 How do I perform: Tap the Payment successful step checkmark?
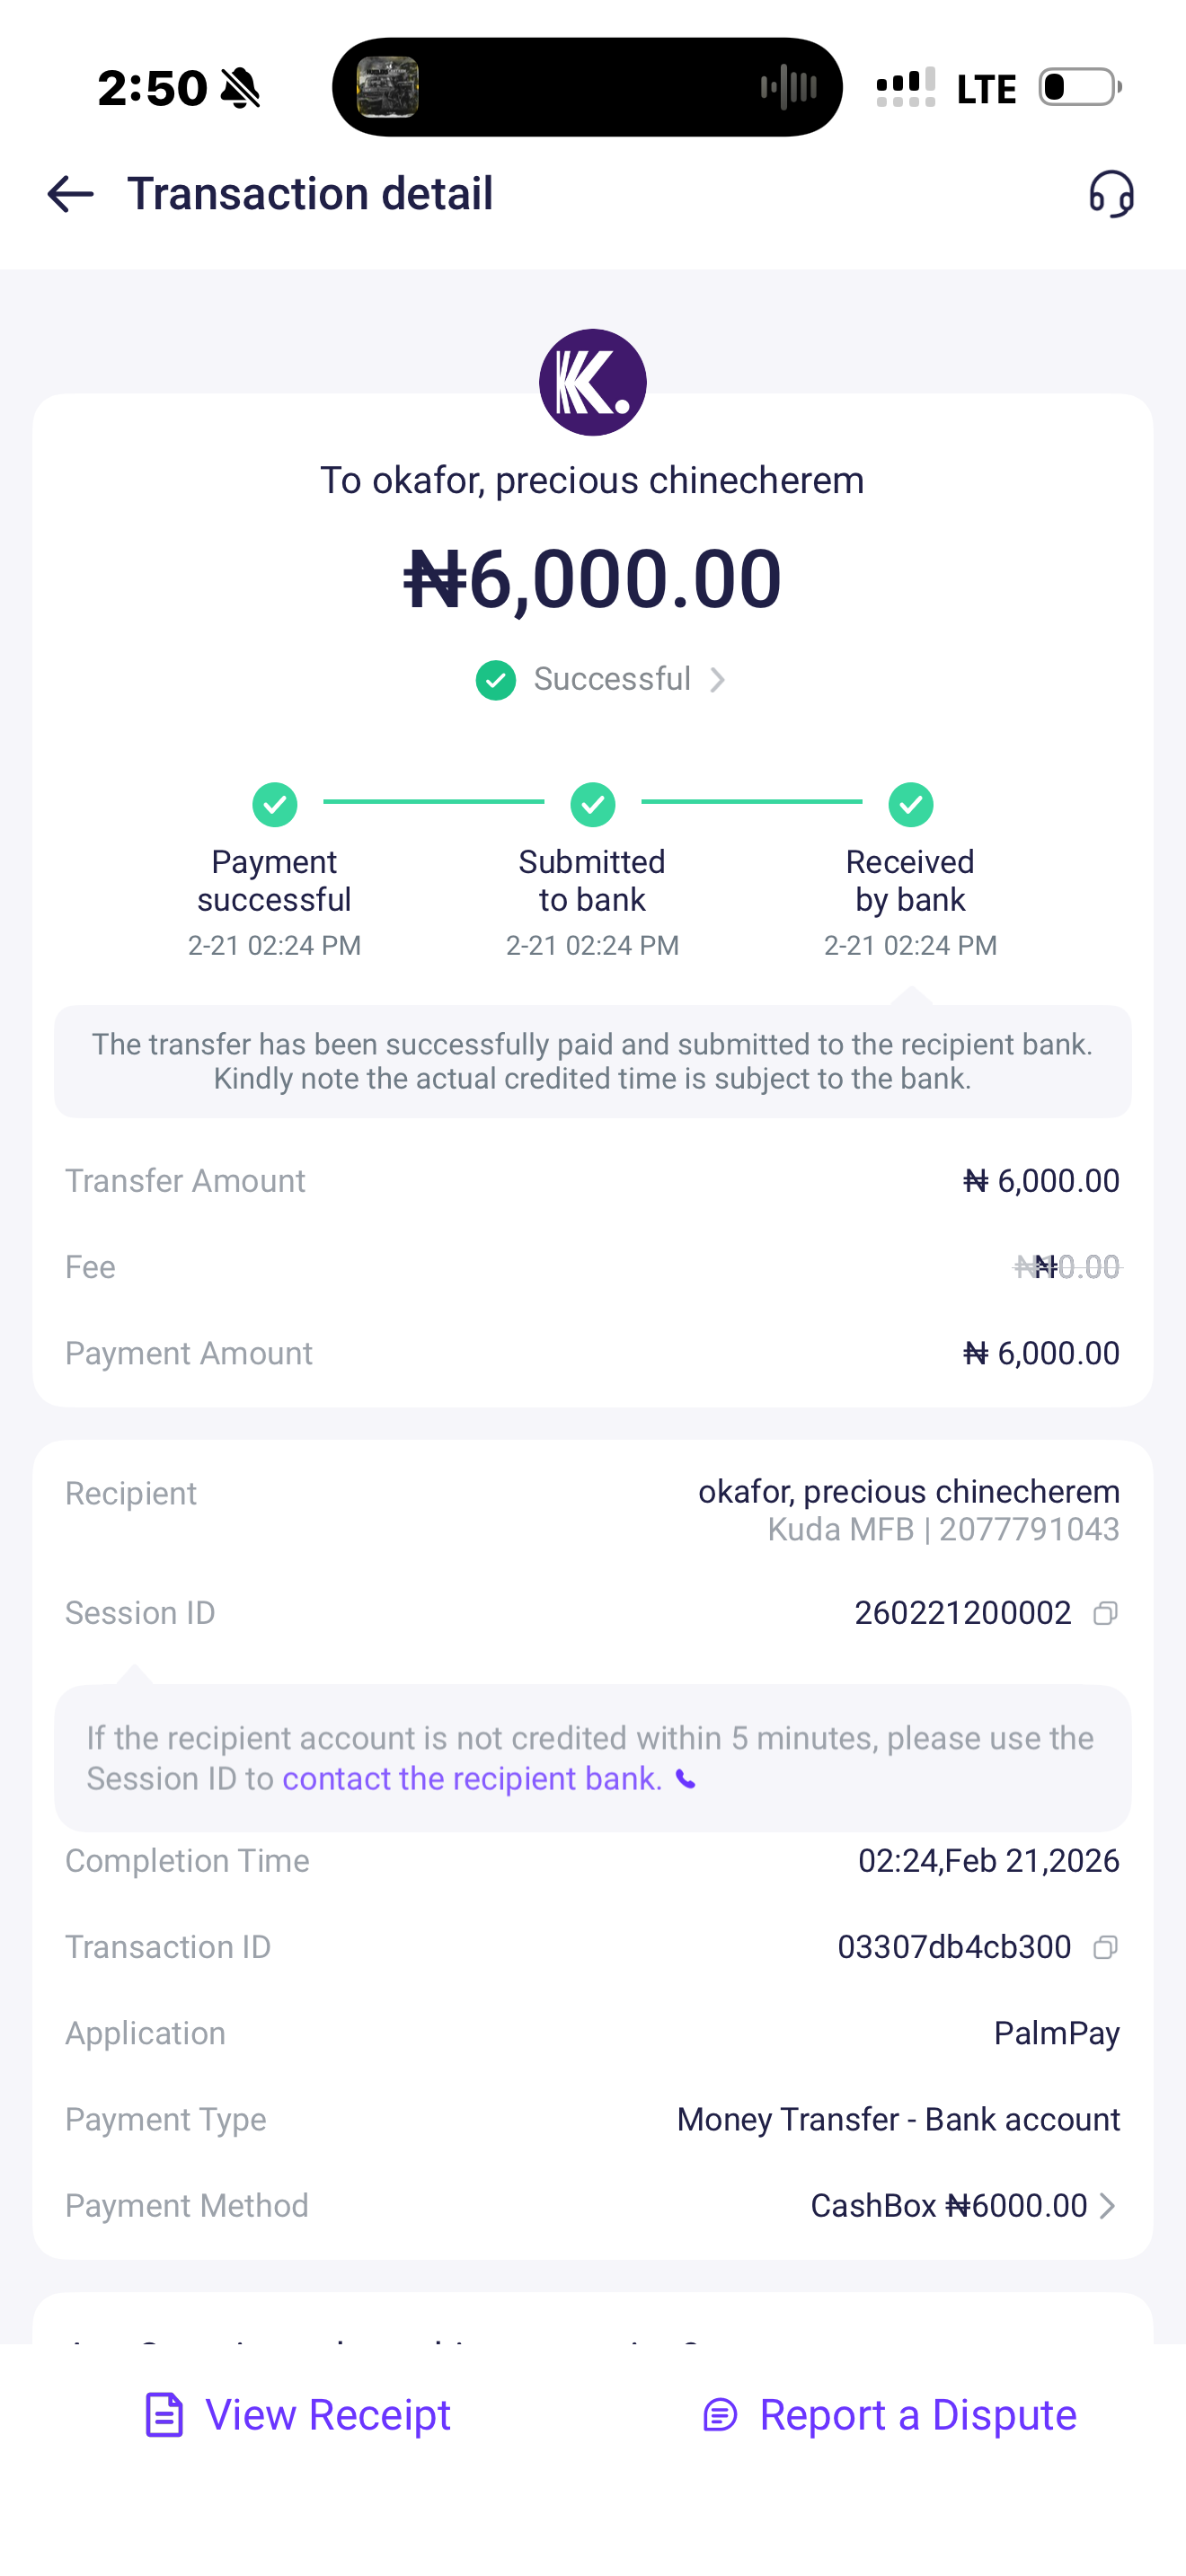point(275,804)
